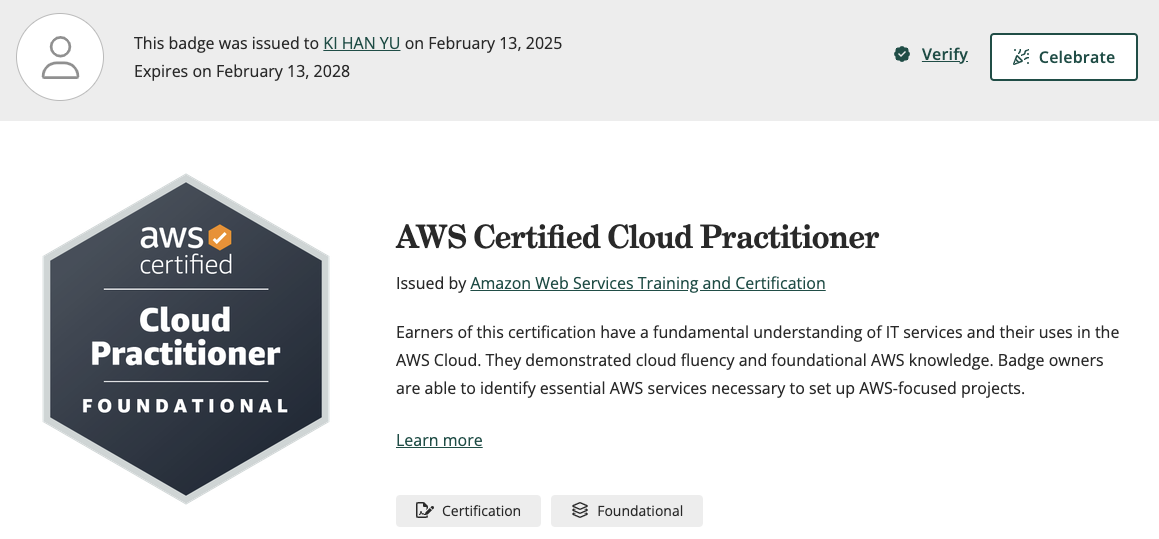Click the AWS Certified Cloud Practitioner heading
This screenshot has height=539, width=1159.
(637, 237)
